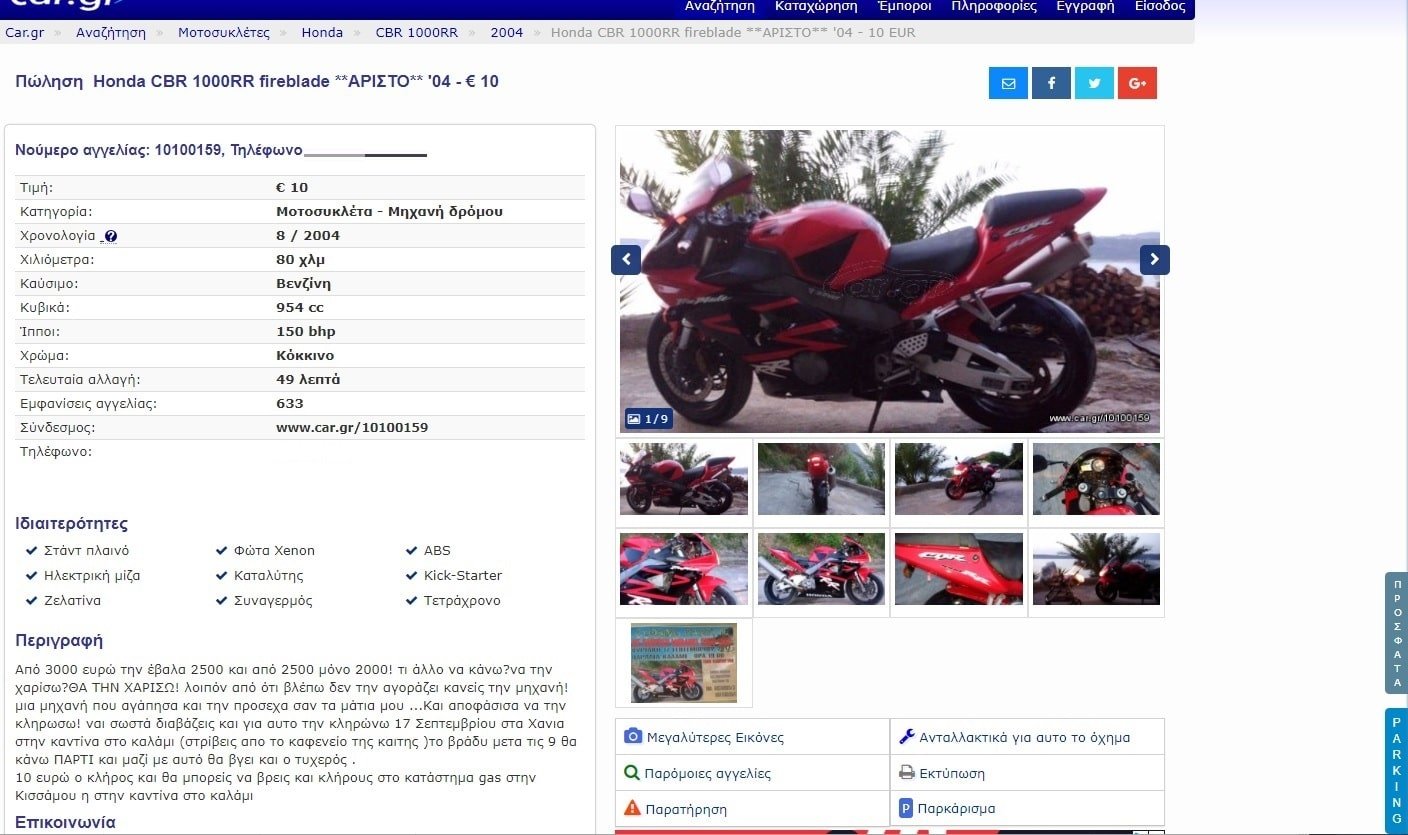Click the warning triangle icon for Παρατήρηση
This screenshot has height=835, width=1408.
[632, 808]
